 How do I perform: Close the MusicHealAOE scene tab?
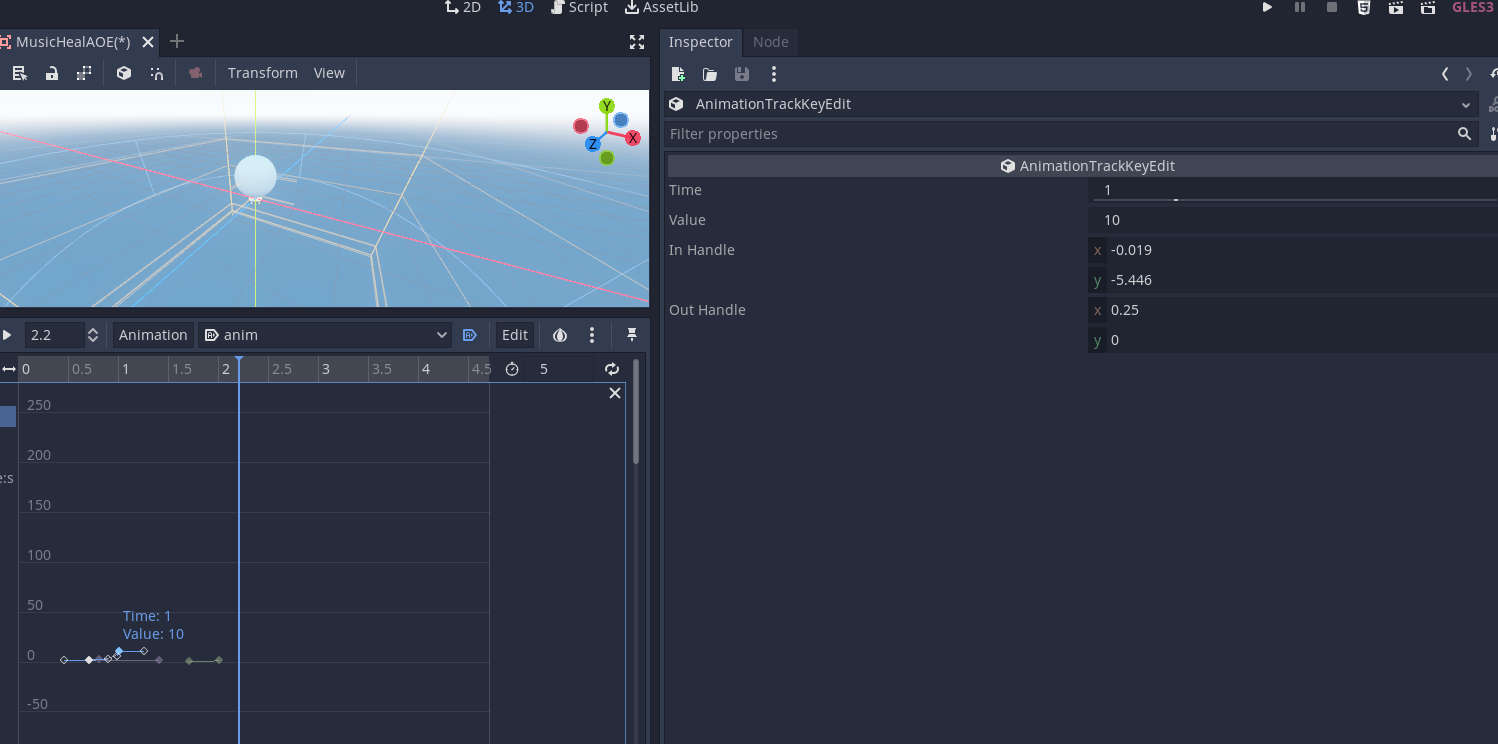click(148, 42)
